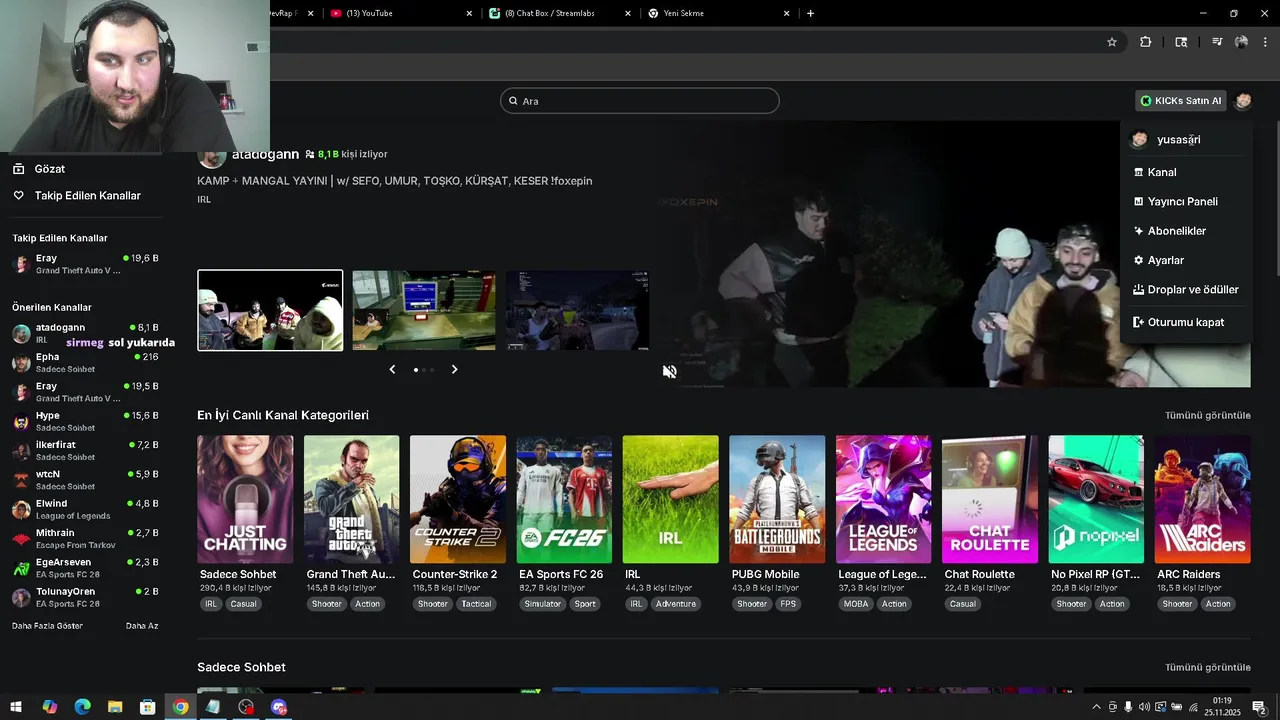Open the user avatar beside KICKs Satın Al
Screen dimensions: 1280x720
[x=1243, y=100]
